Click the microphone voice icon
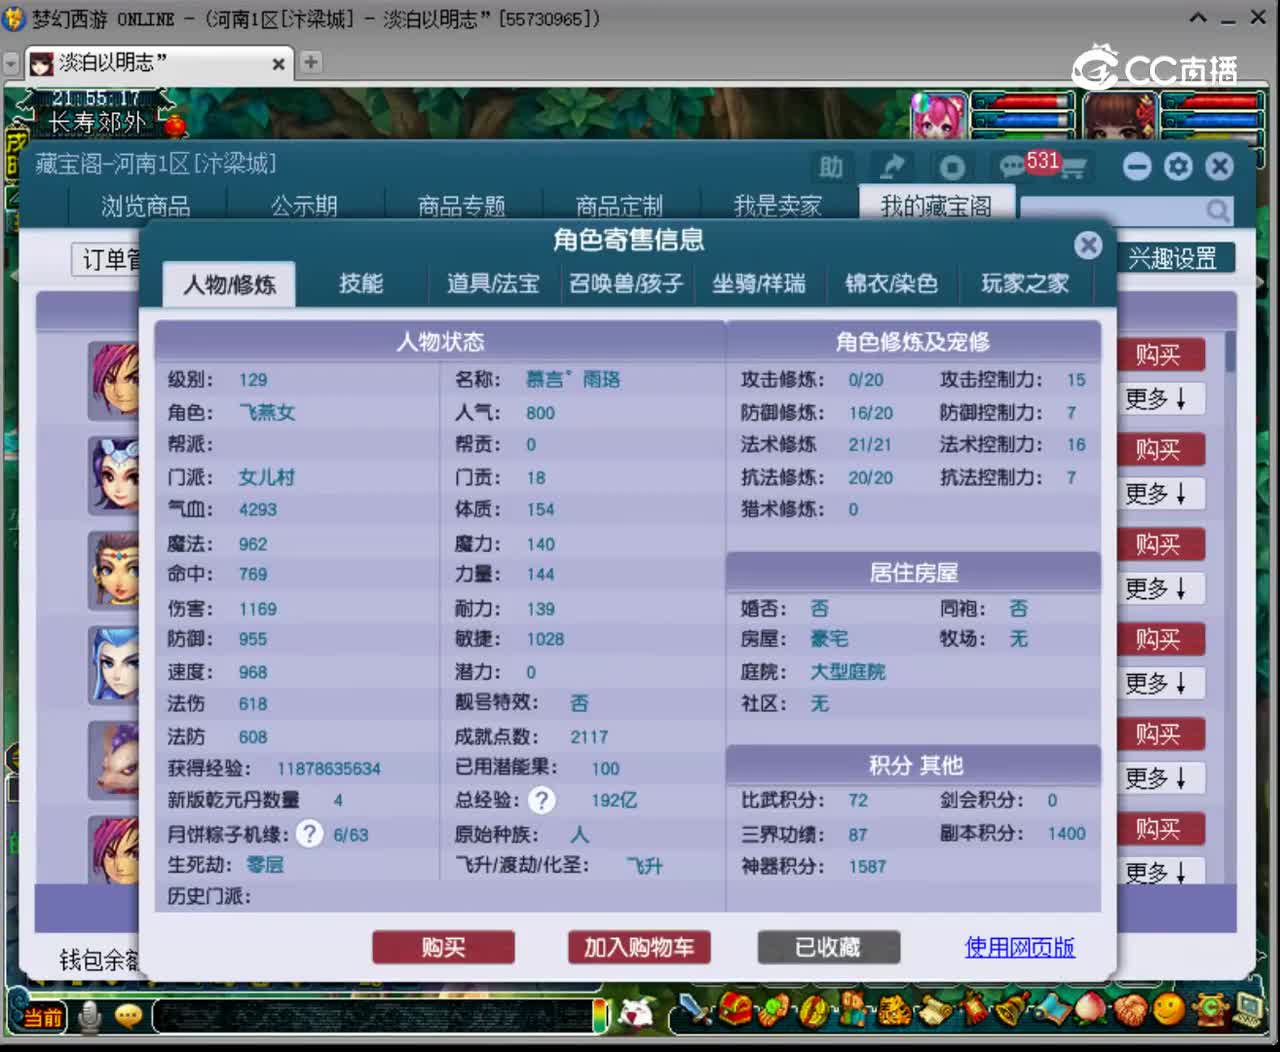 coord(90,1016)
